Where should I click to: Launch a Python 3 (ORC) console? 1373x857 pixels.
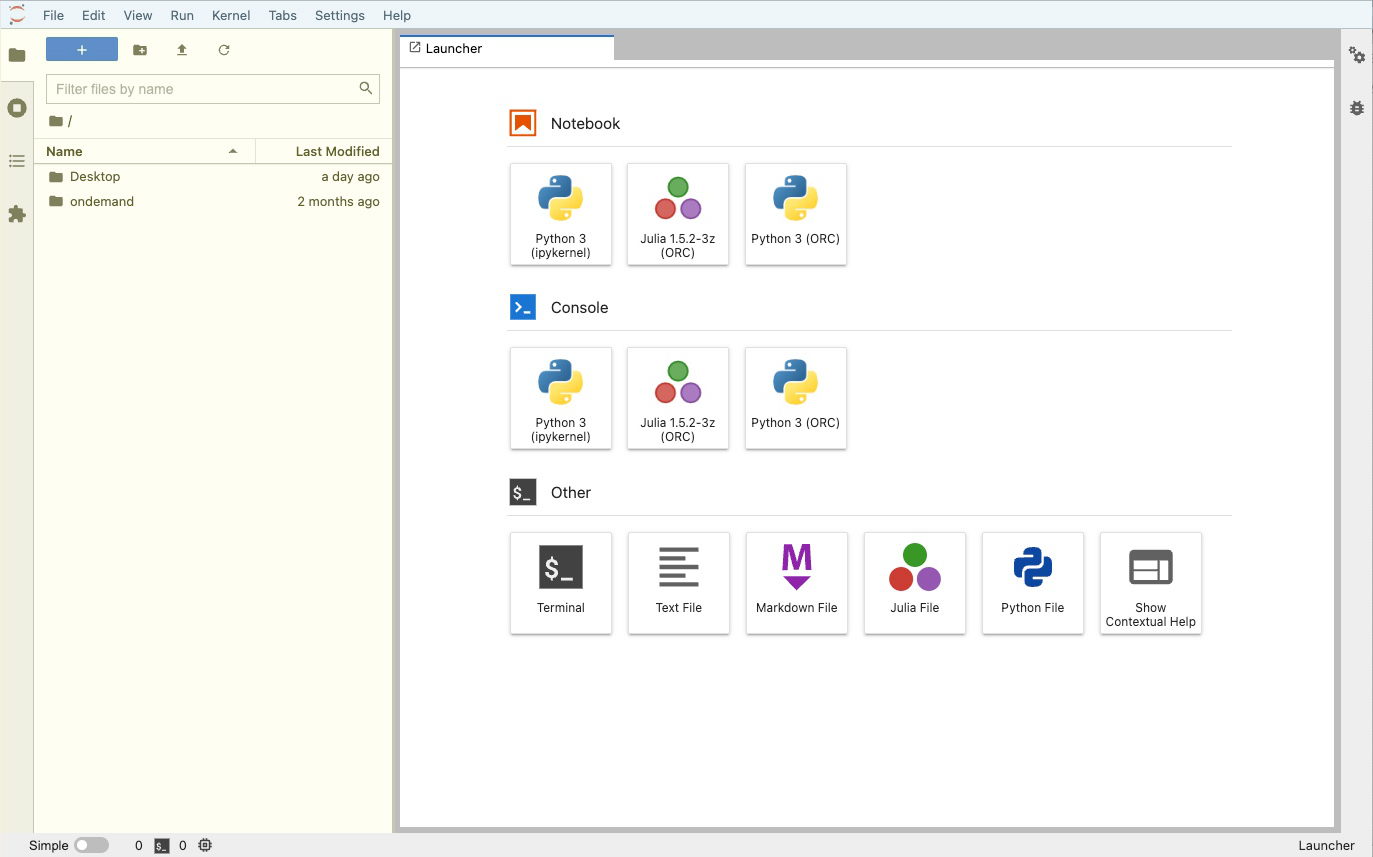[796, 398]
